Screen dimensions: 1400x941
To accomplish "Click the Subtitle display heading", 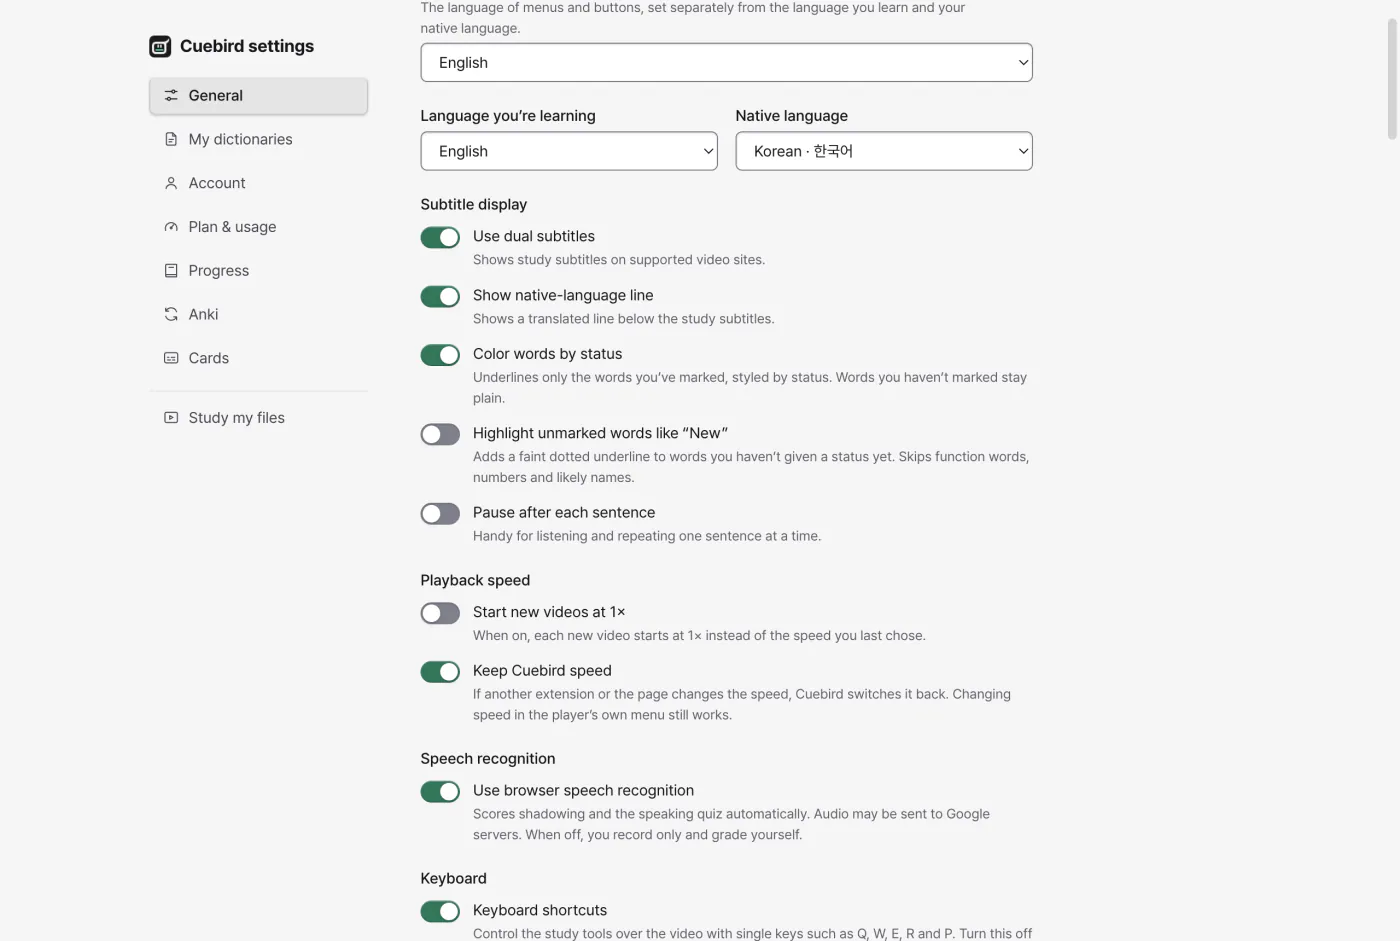I will (x=473, y=204).
